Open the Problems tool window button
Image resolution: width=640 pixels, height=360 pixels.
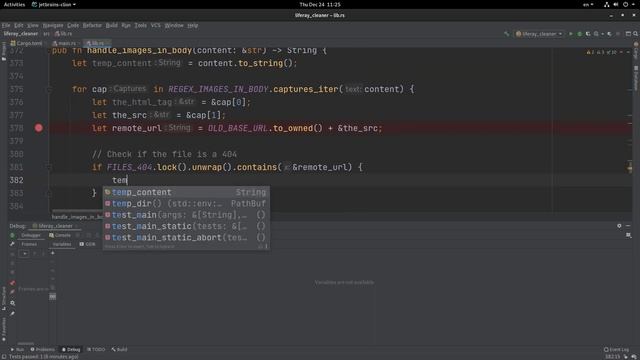pyautogui.click(x=42, y=349)
